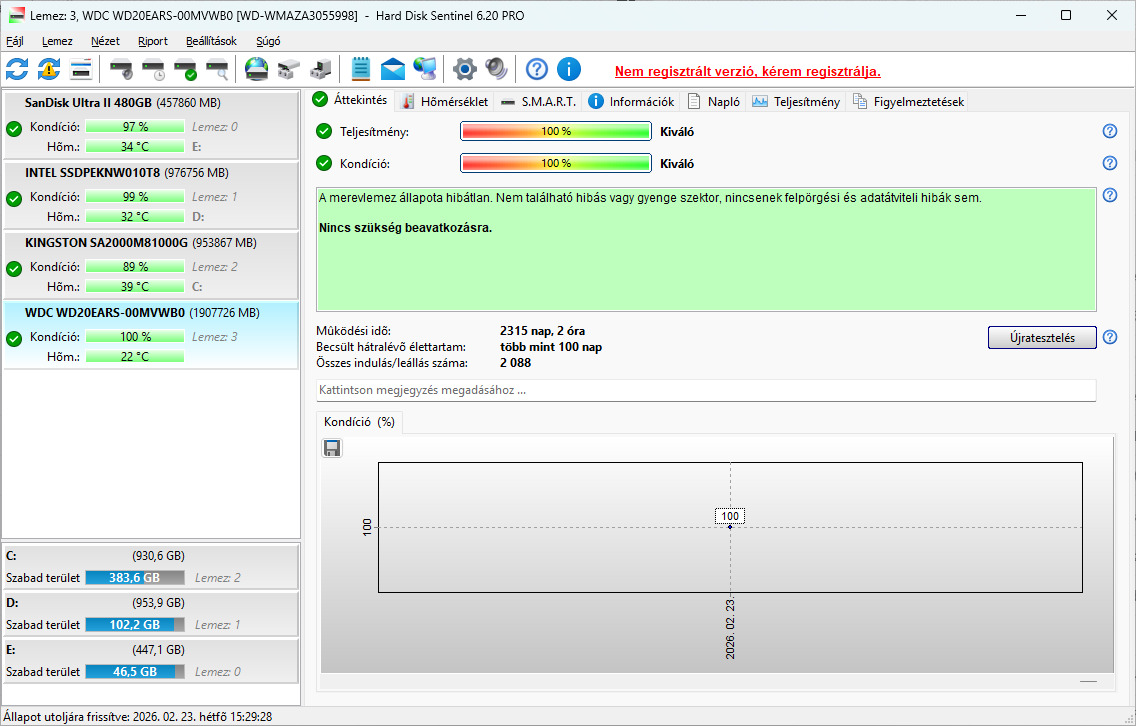Switch to the S.M.A.R.T. tab
The height and width of the screenshot is (726, 1136).
[x=539, y=101]
